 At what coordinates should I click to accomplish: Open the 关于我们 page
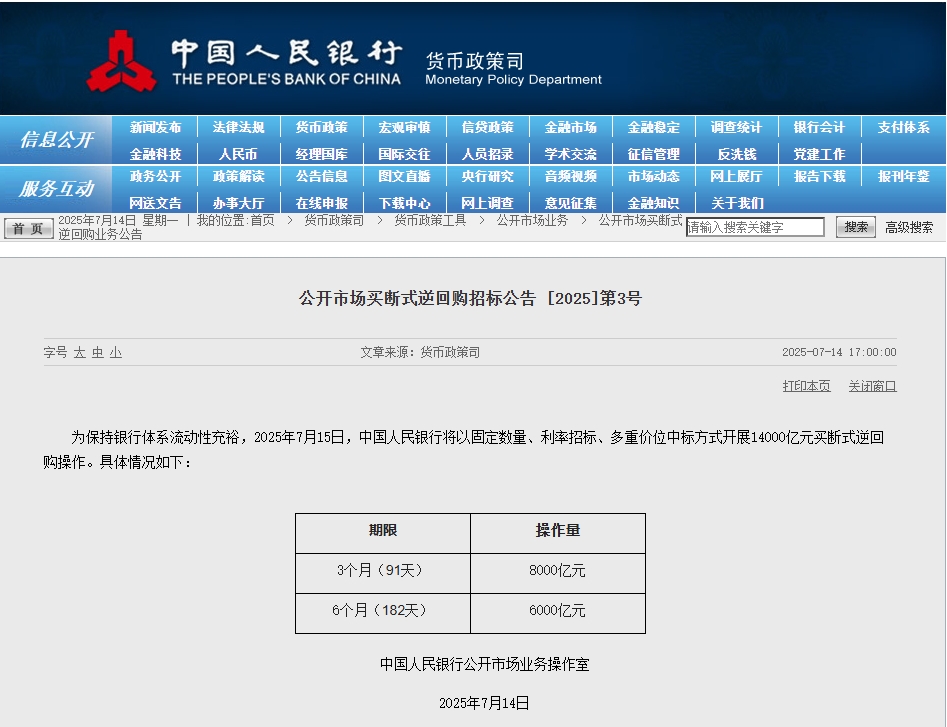point(736,203)
